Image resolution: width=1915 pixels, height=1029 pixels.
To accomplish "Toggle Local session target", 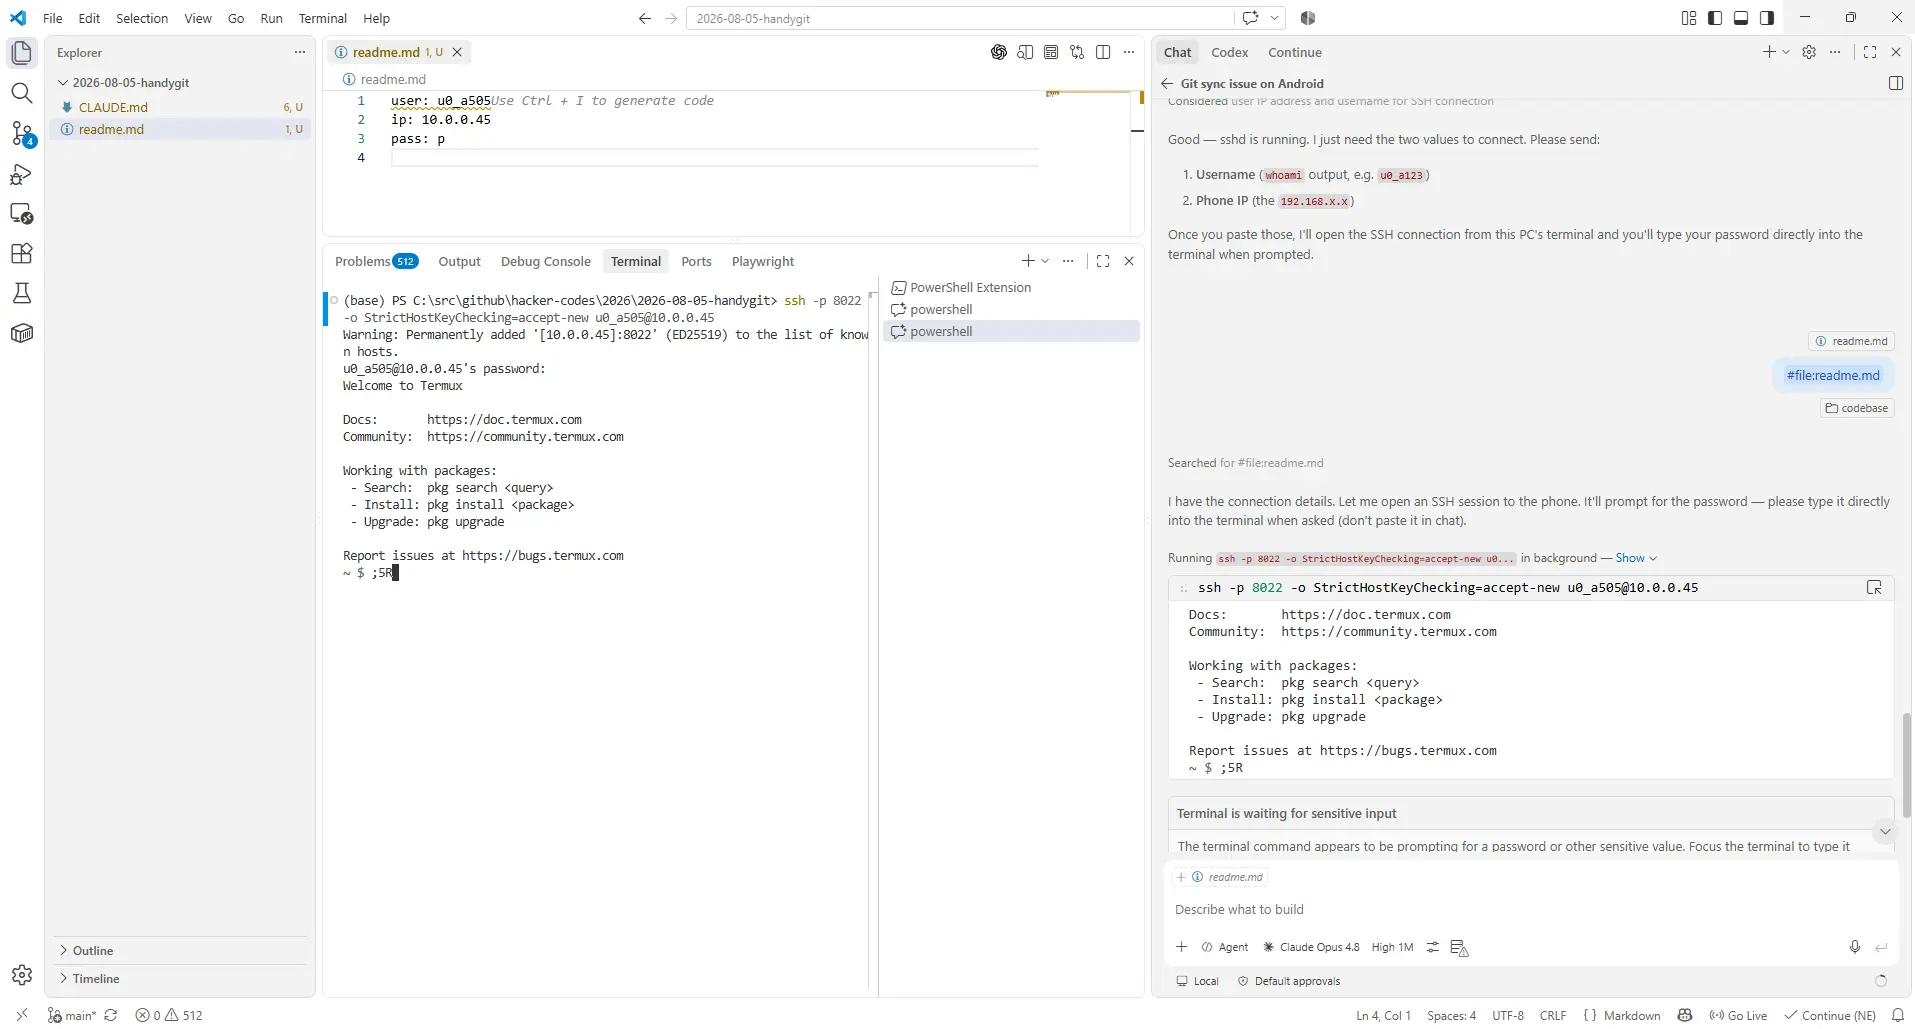I will click(x=1197, y=981).
